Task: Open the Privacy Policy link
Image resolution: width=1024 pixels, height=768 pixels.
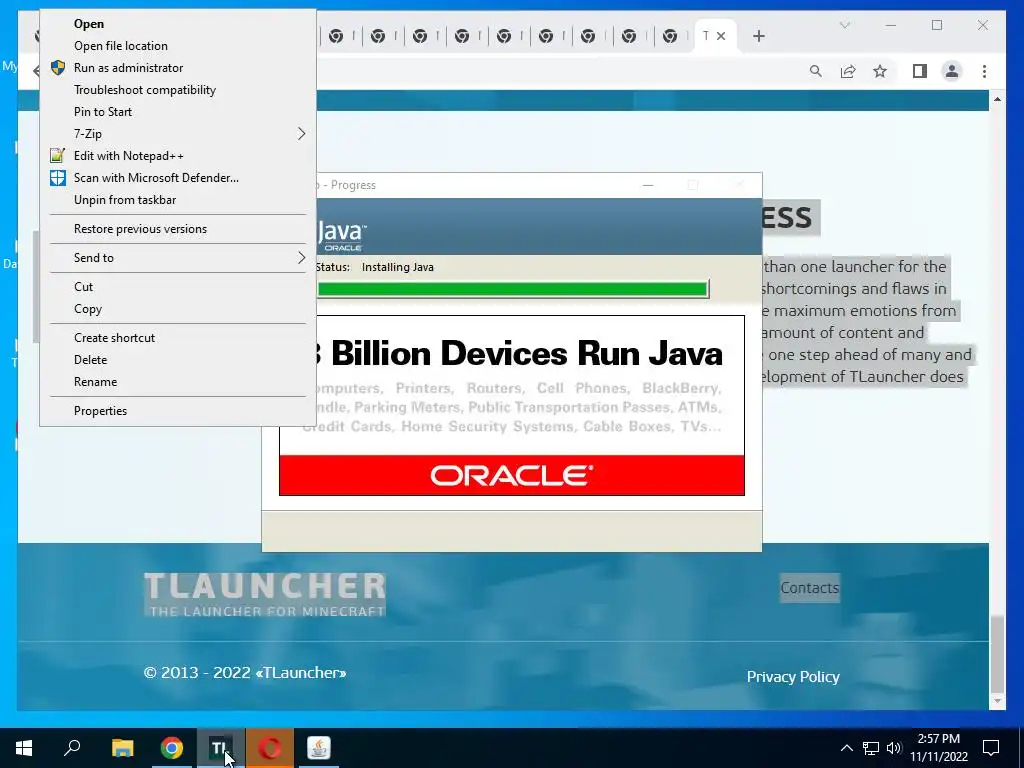Action: click(793, 677)
